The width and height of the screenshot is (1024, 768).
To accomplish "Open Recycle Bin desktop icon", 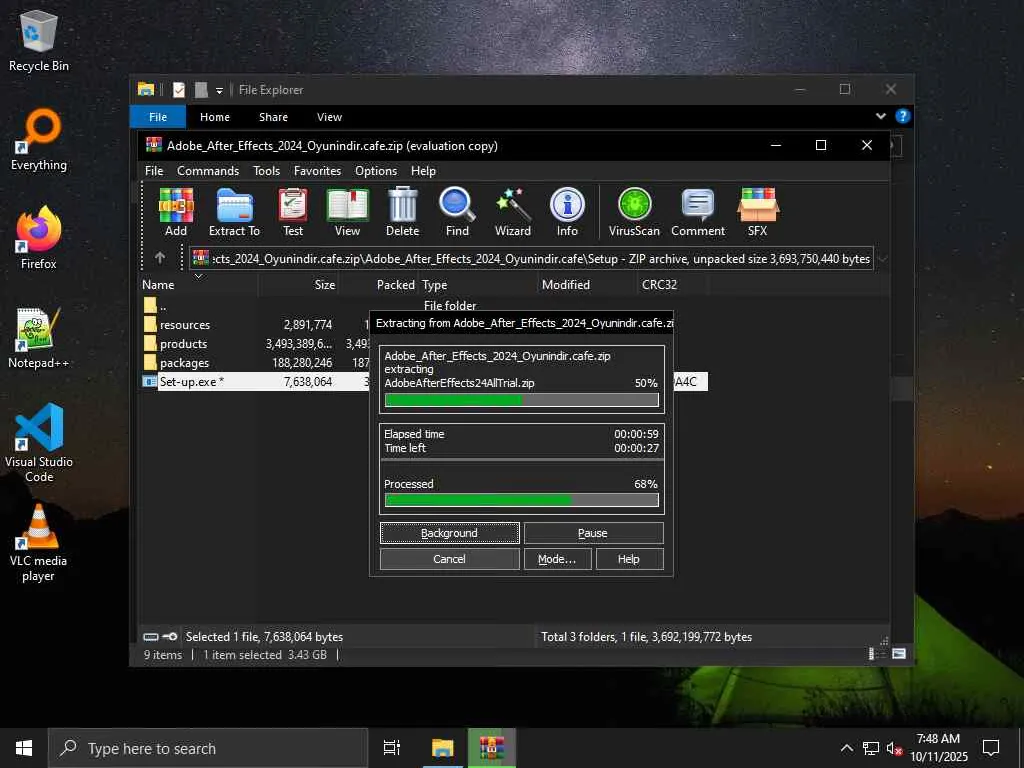I will point(39,40).
